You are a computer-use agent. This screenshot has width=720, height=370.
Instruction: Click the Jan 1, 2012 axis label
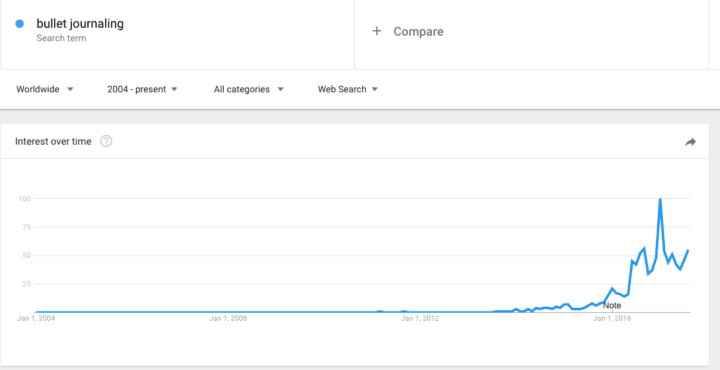point(420,318)
